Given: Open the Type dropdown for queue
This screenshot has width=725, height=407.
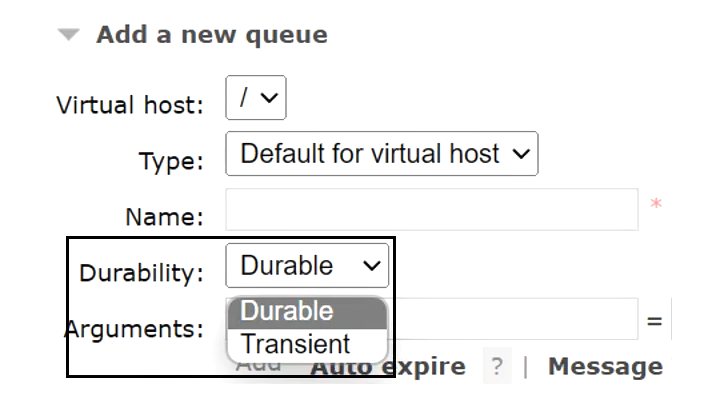Looking at the screenshot, I should pos(381,154).
